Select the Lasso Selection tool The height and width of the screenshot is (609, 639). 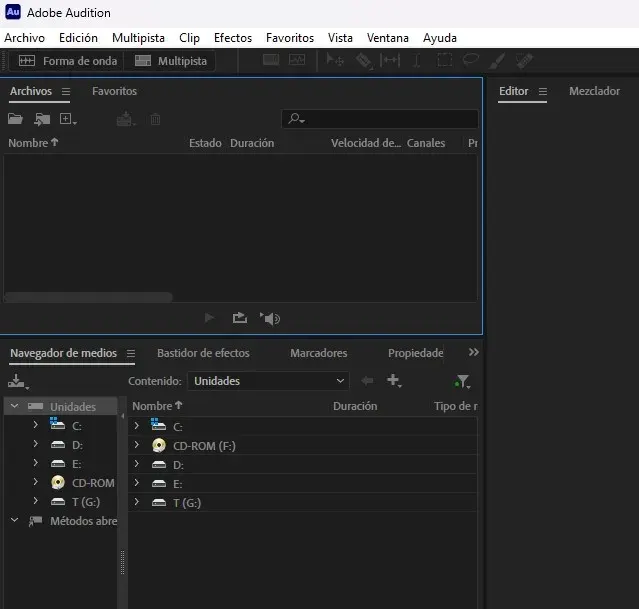coord(471,60)
